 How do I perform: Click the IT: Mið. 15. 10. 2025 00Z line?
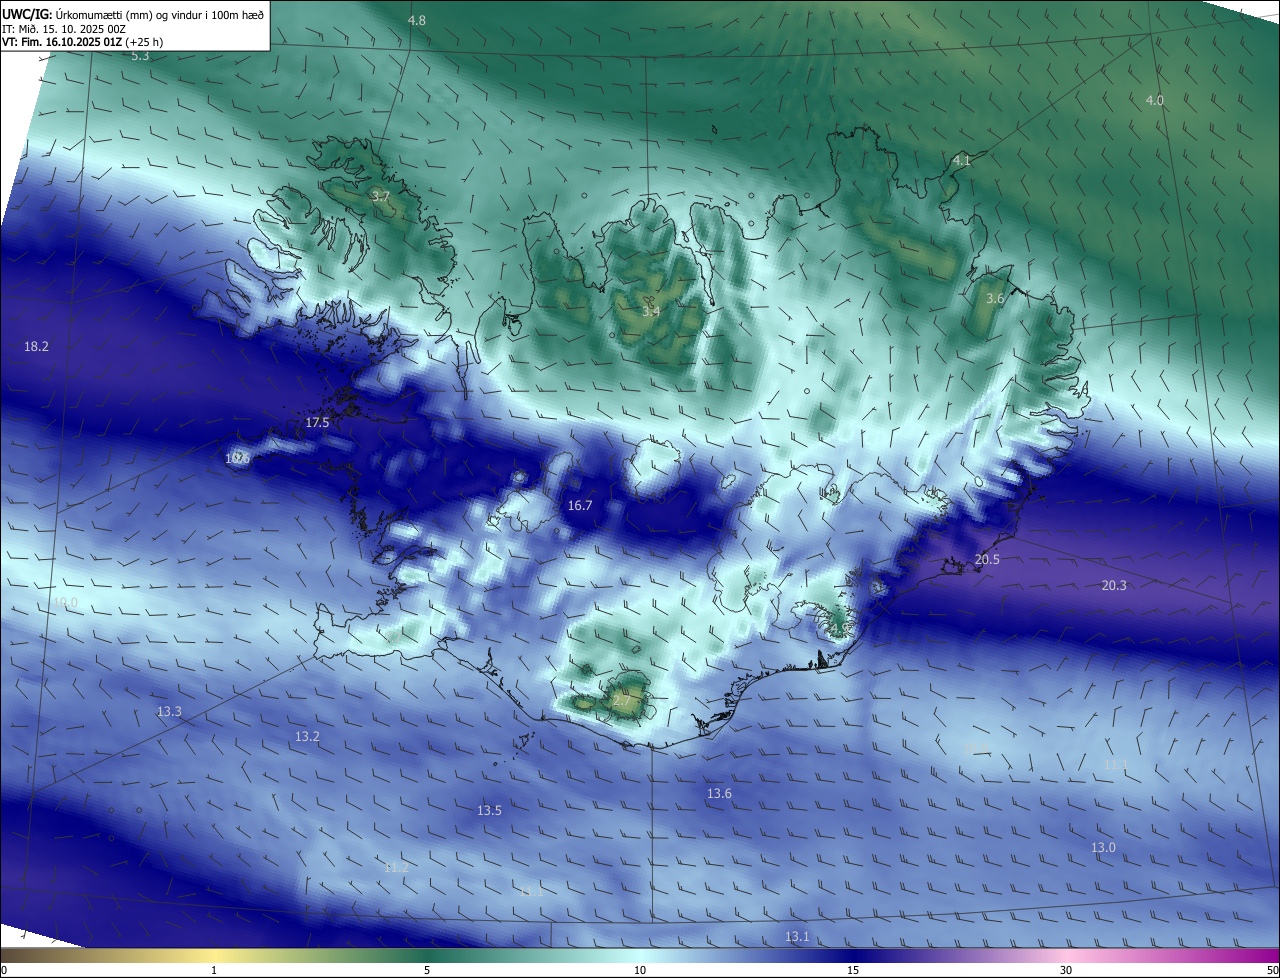click(63, 29)
